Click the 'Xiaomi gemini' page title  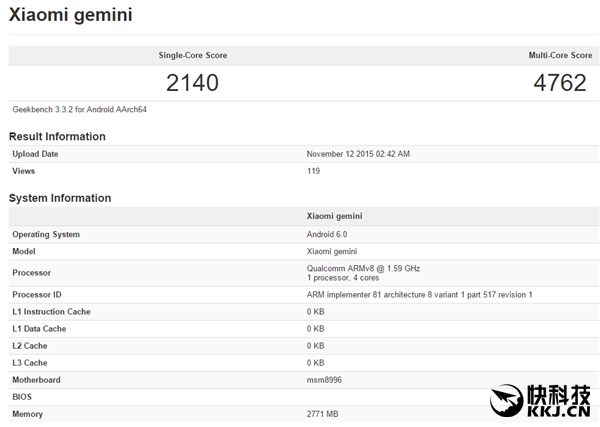(x=70, y=15)
